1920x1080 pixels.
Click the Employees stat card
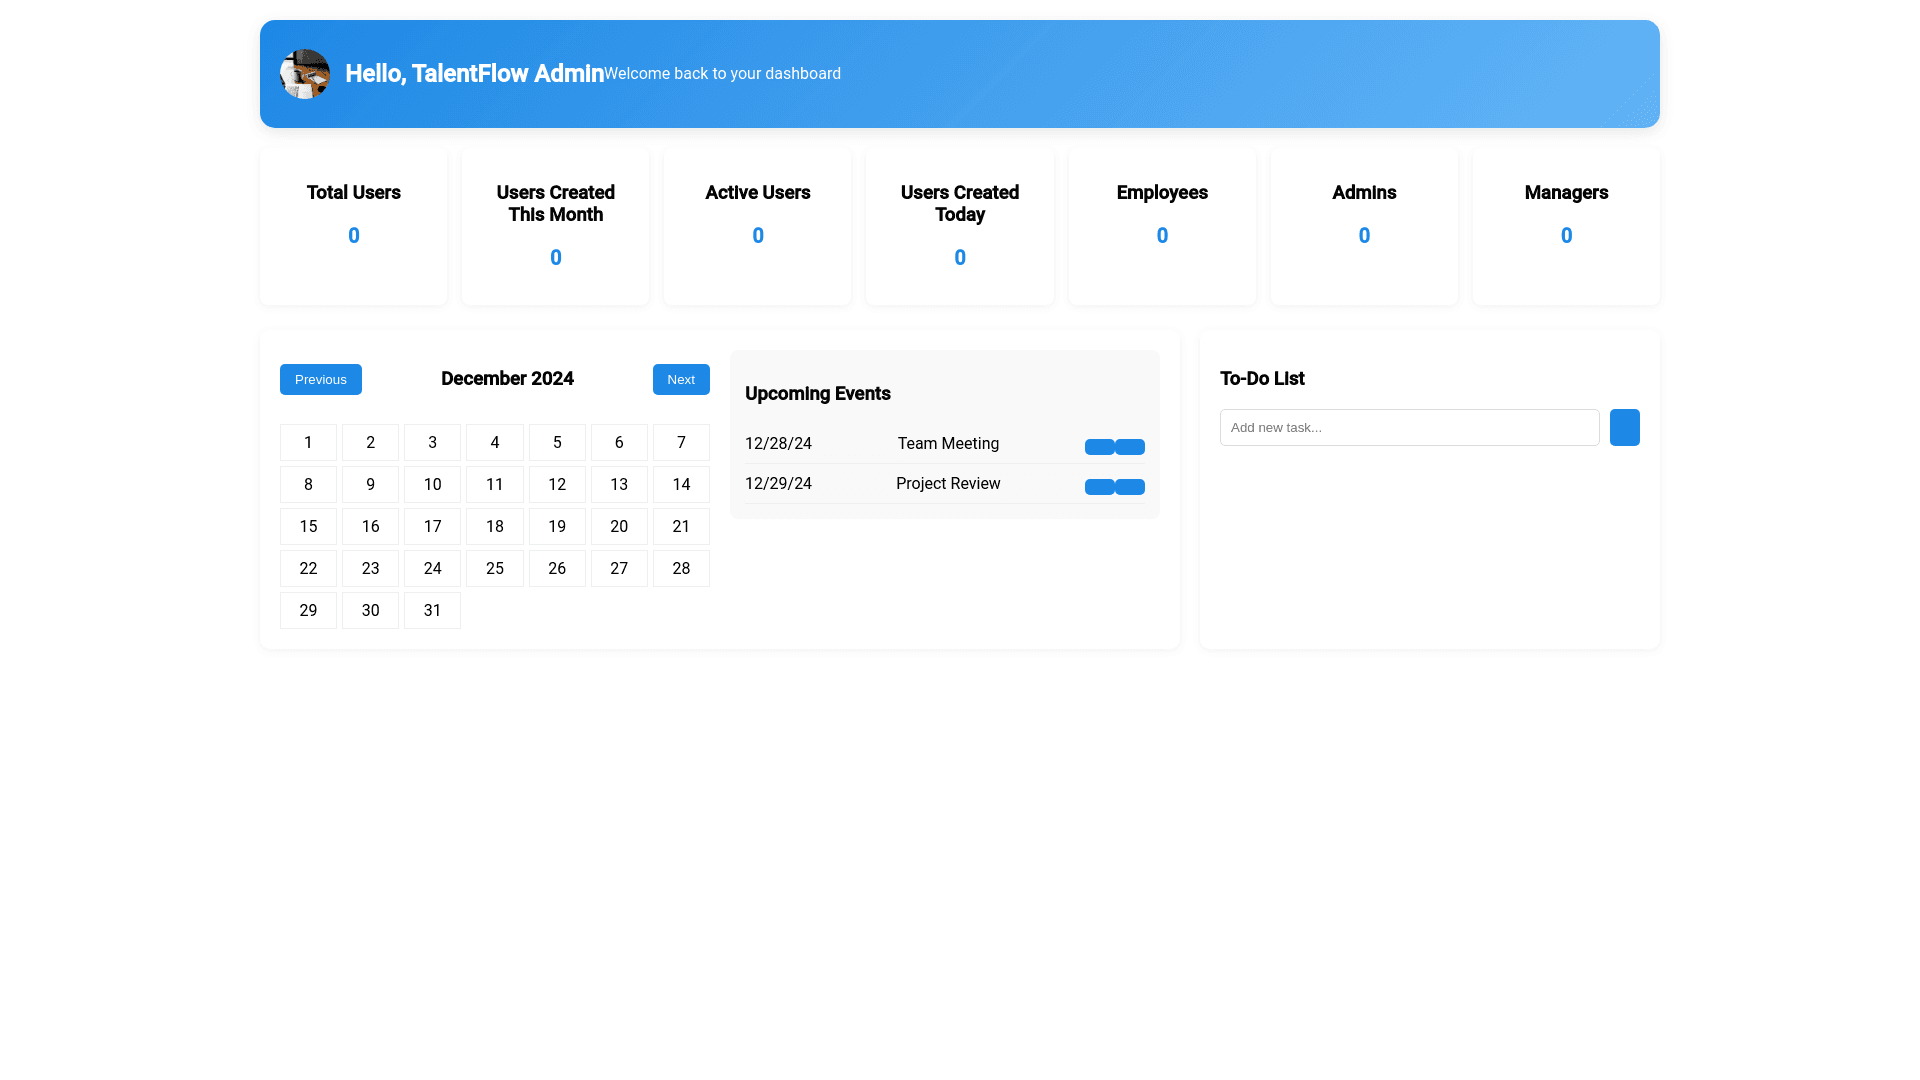(x=1162, y=227)
